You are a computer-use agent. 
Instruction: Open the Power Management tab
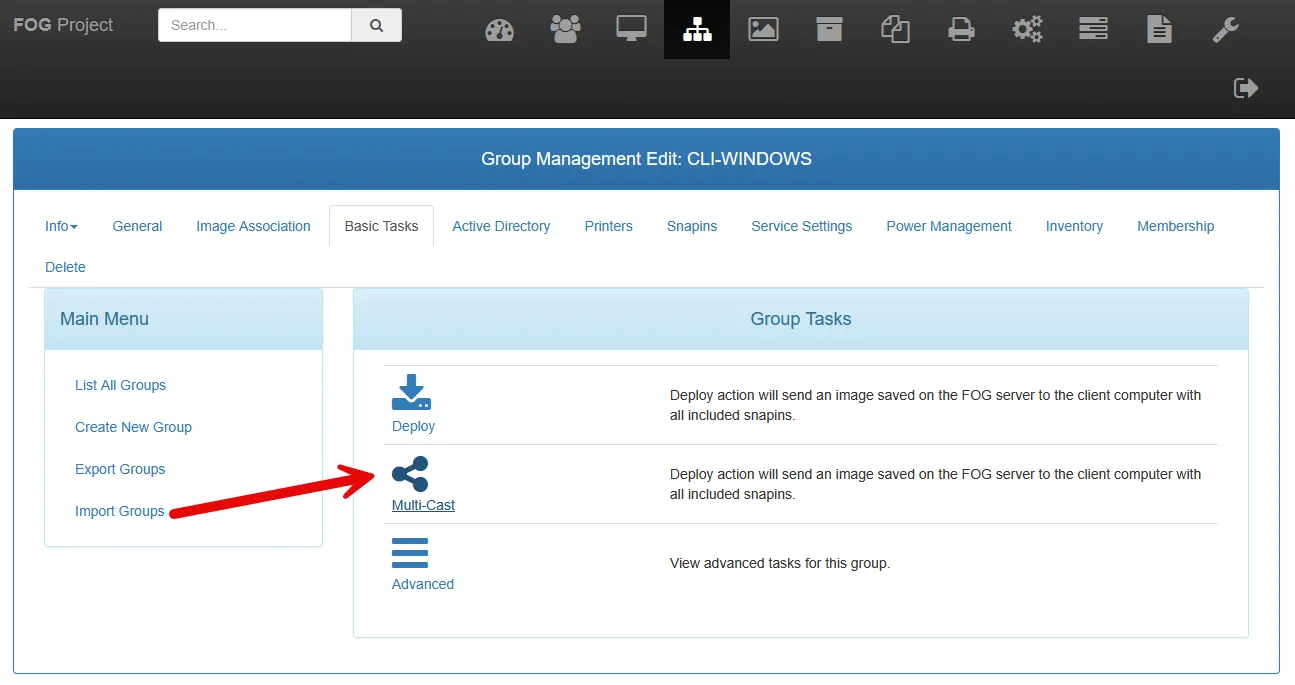(948, 226)
